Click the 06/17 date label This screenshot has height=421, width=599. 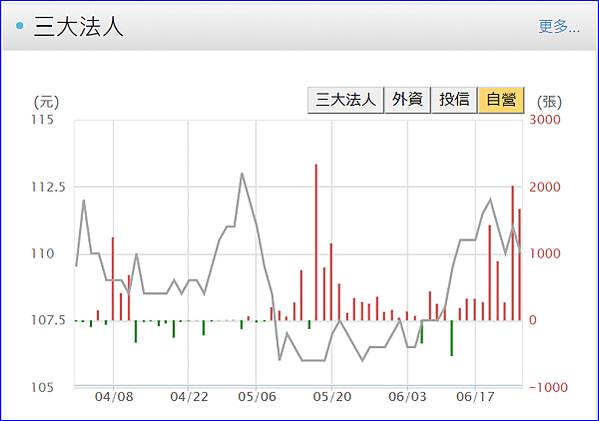[475, 397]
